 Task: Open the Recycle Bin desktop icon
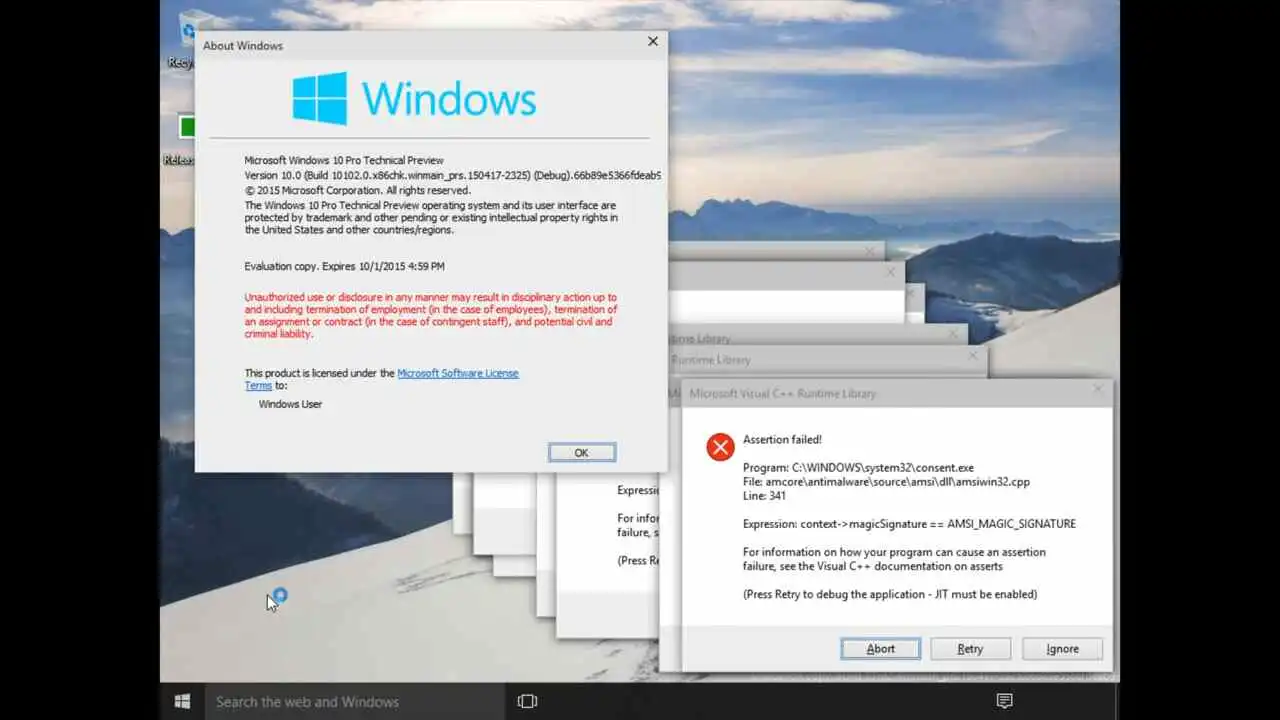(186, 40)
